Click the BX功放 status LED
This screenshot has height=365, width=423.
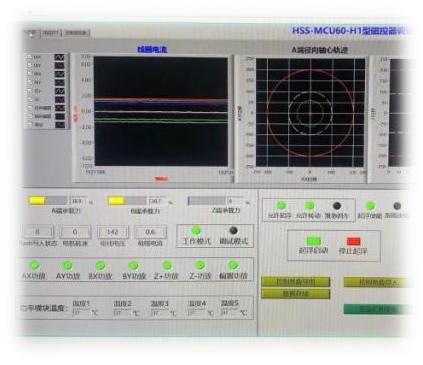tap(101, 265)
